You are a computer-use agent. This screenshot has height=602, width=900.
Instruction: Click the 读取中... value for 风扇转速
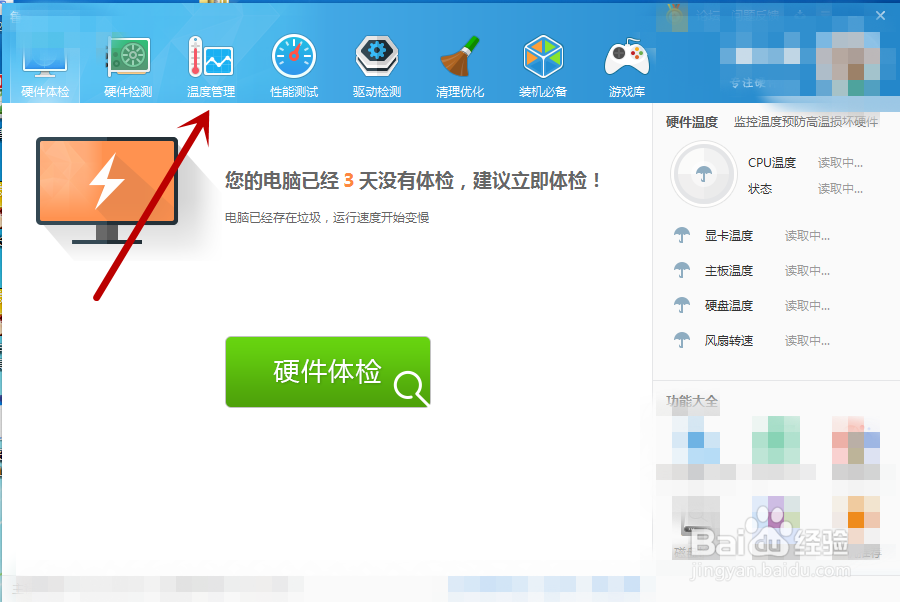(x=807, y=341)
